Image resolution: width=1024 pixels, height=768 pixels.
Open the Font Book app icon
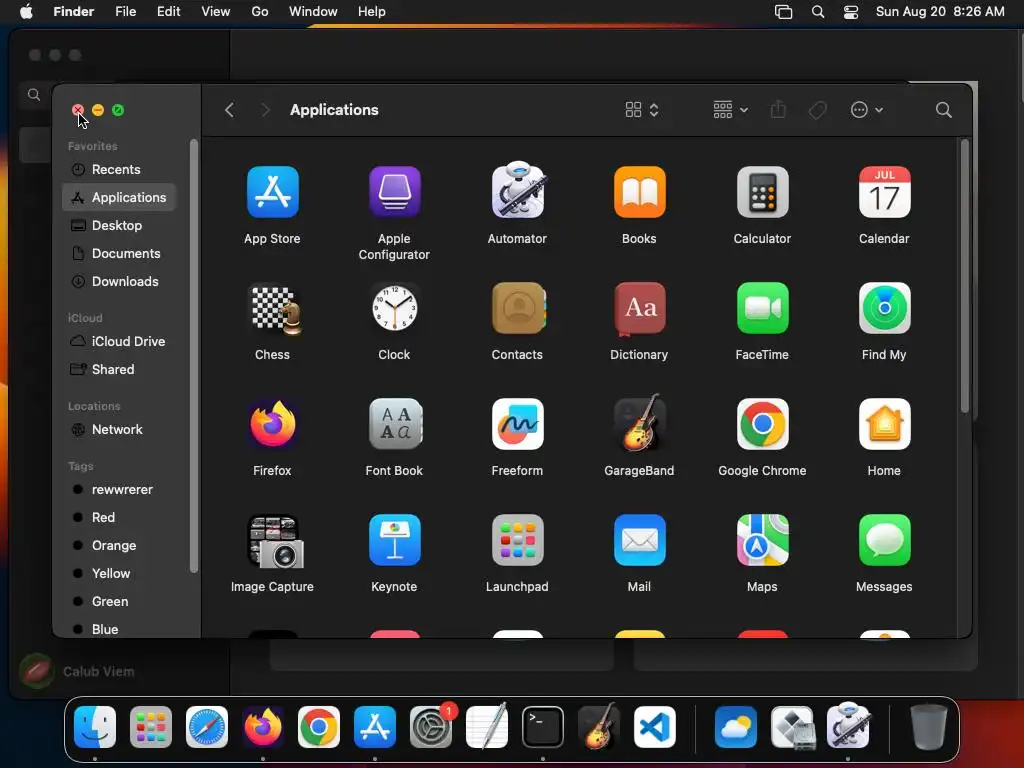[394, 424]
